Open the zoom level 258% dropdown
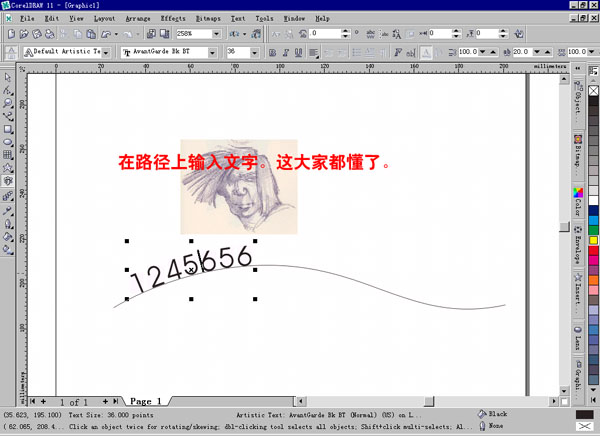The width and height of the screenshot is (600, 436). (216, 34)
